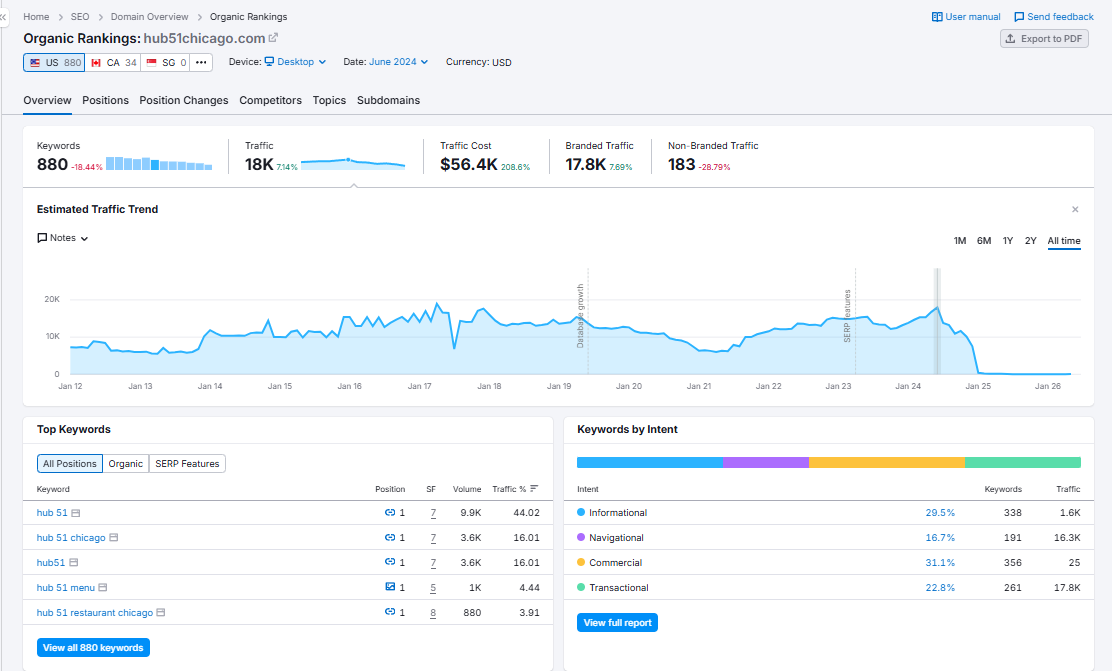
Task: Click the Notes comment icon
Action: pos(42,238)
